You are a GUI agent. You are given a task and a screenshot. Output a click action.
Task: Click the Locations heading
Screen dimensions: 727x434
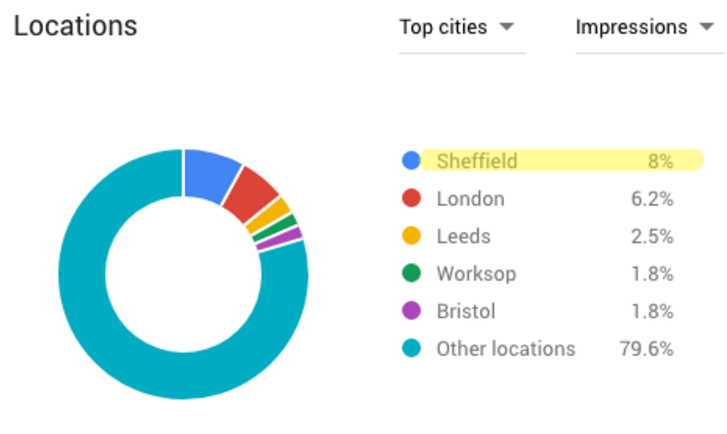click(75, 27)
